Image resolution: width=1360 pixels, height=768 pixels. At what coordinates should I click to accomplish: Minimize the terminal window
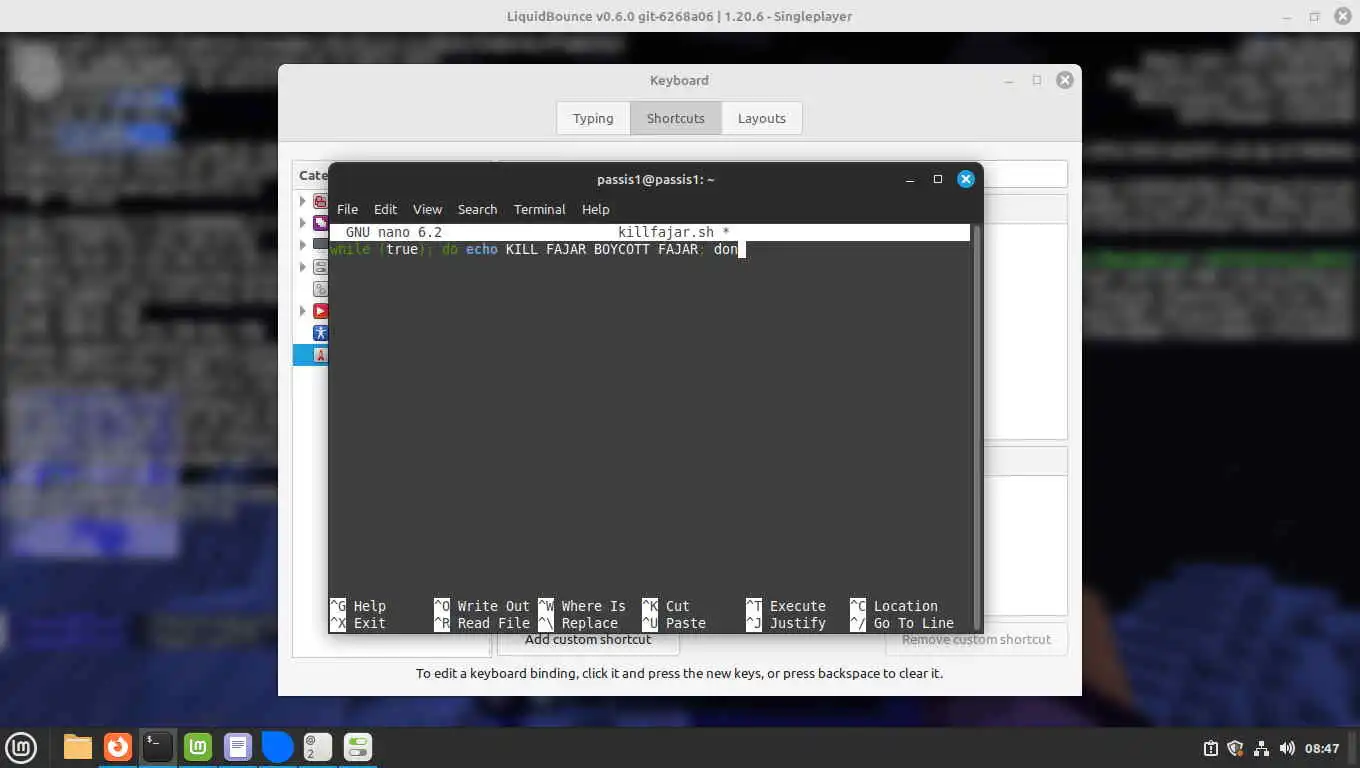pyautogui.click(x=910, y=180)
